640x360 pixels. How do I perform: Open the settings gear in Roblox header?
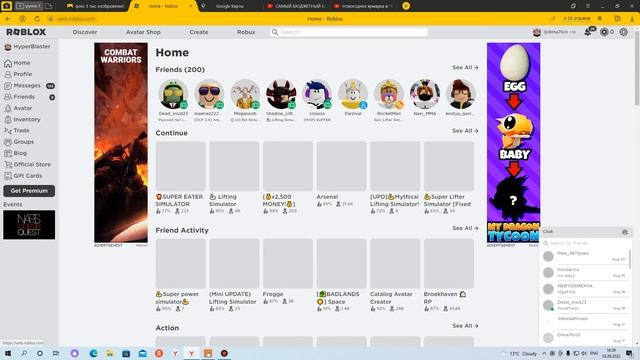(x=624, y=32)
